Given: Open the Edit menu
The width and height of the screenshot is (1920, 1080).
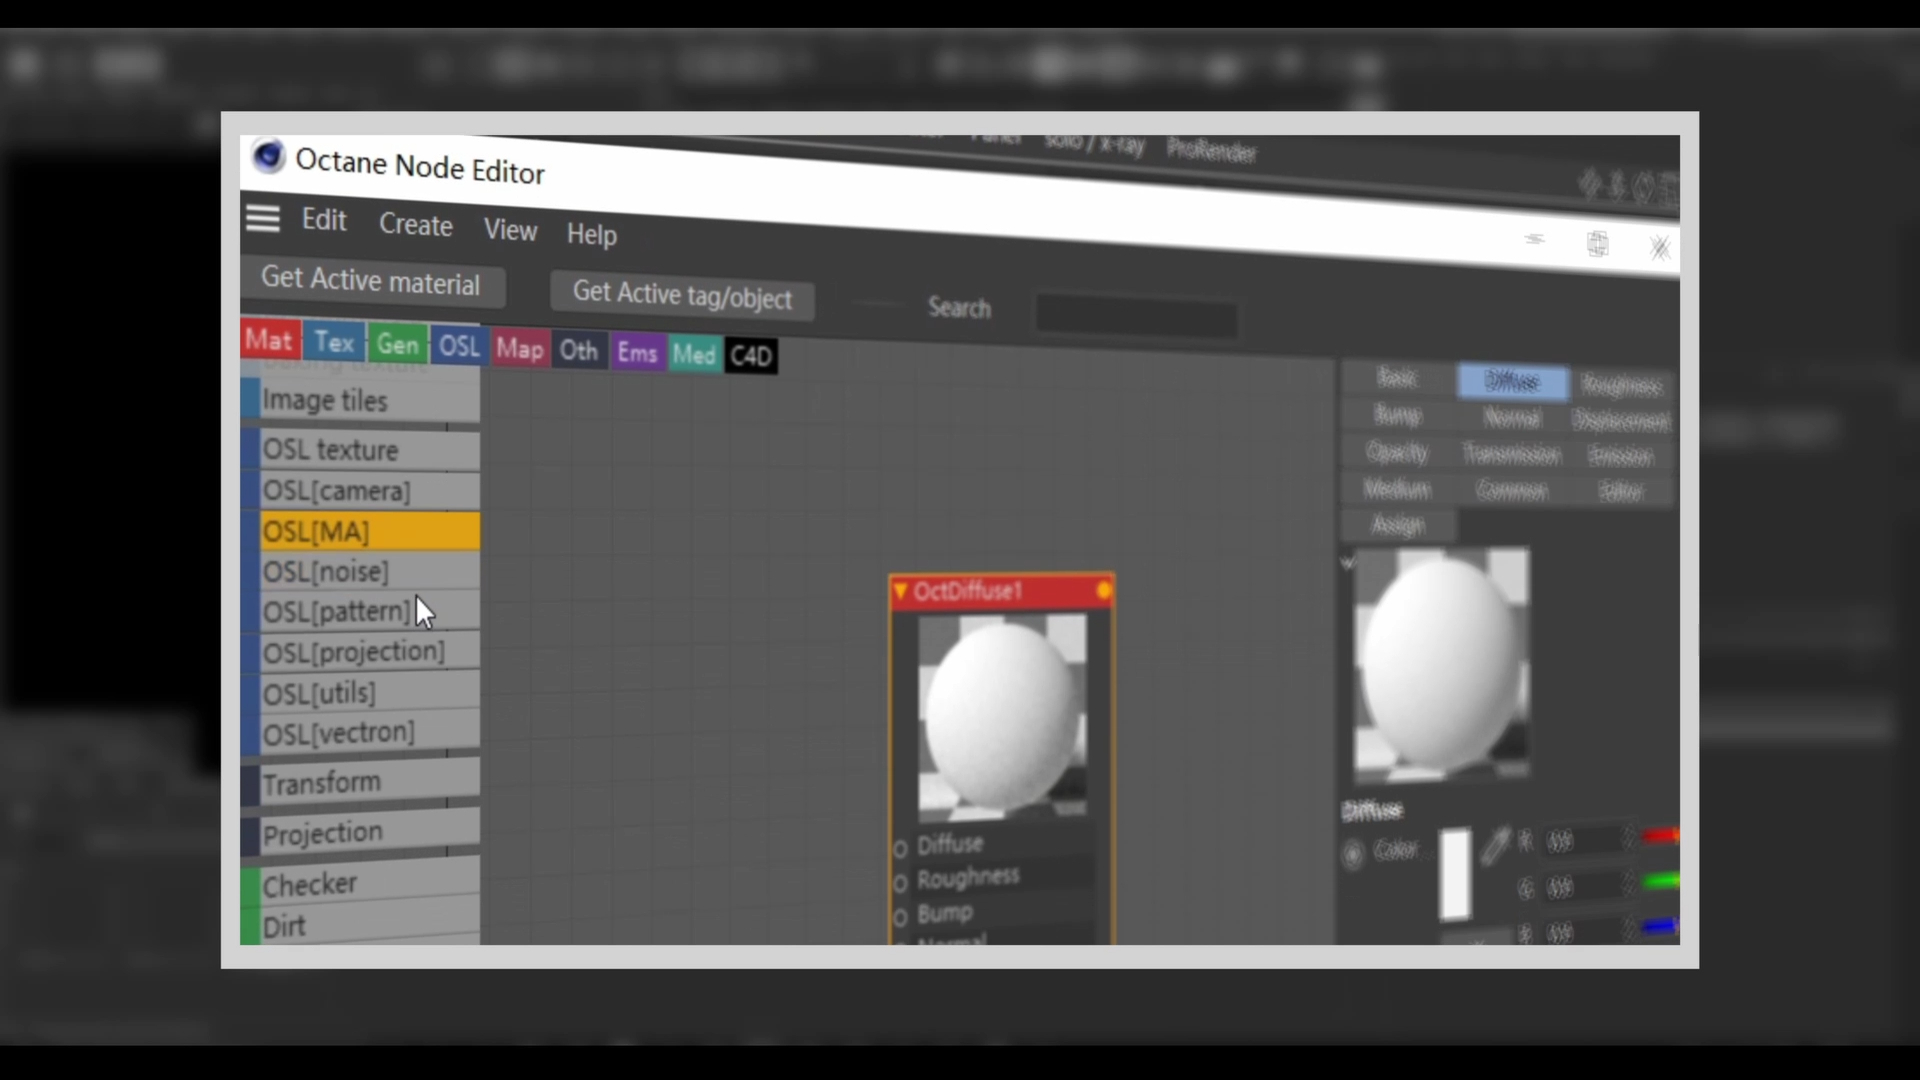Looking at the screenshot, I should (324, 220).
